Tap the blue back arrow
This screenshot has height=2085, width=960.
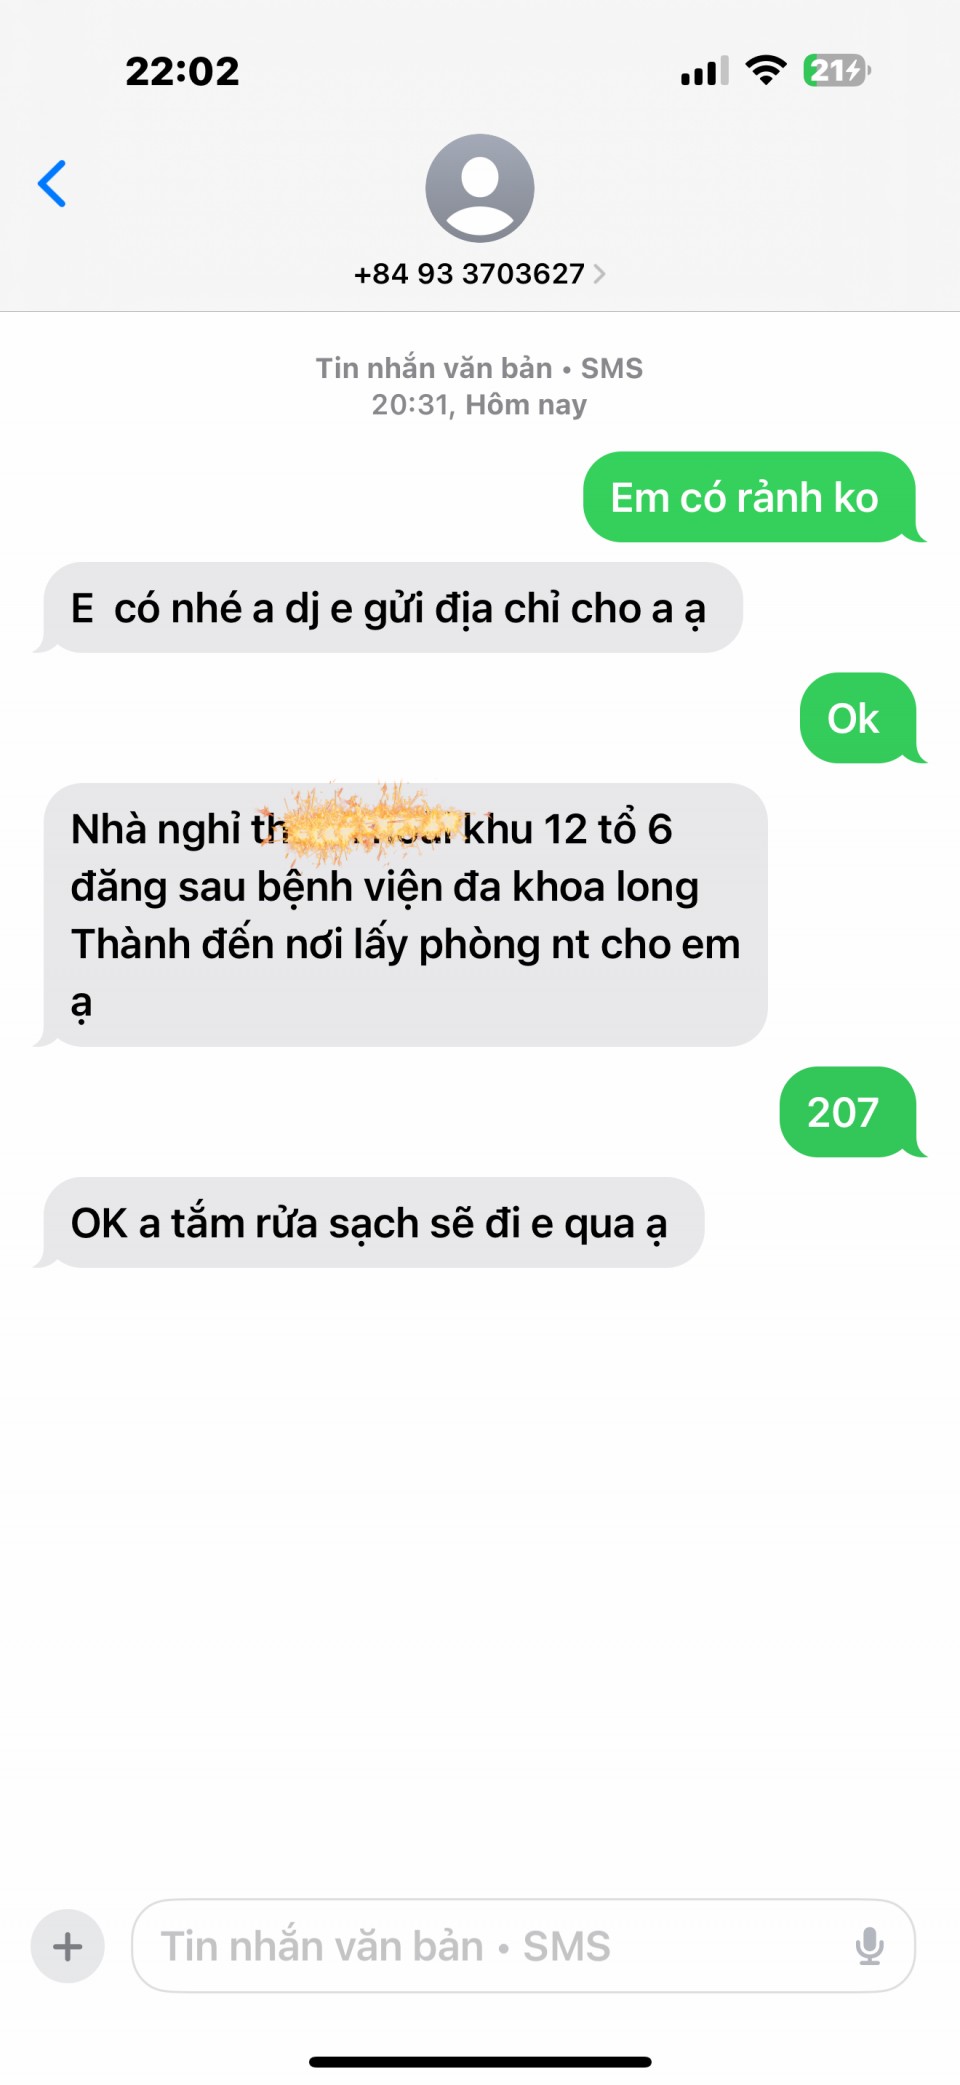coord(52,184)
